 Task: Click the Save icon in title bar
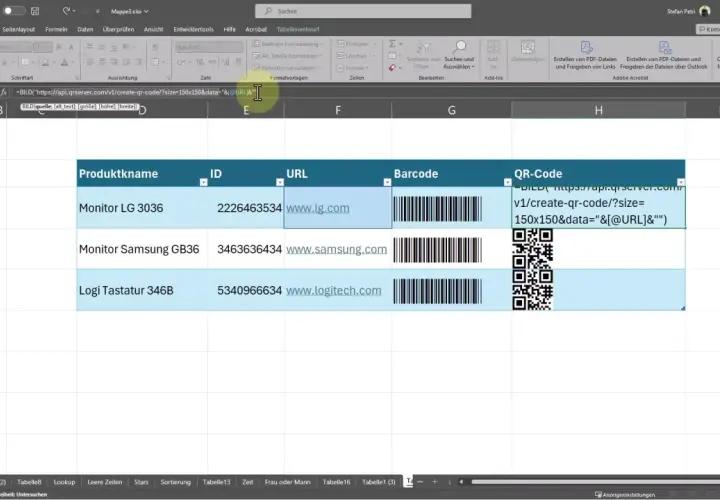[x=35, y=11]
